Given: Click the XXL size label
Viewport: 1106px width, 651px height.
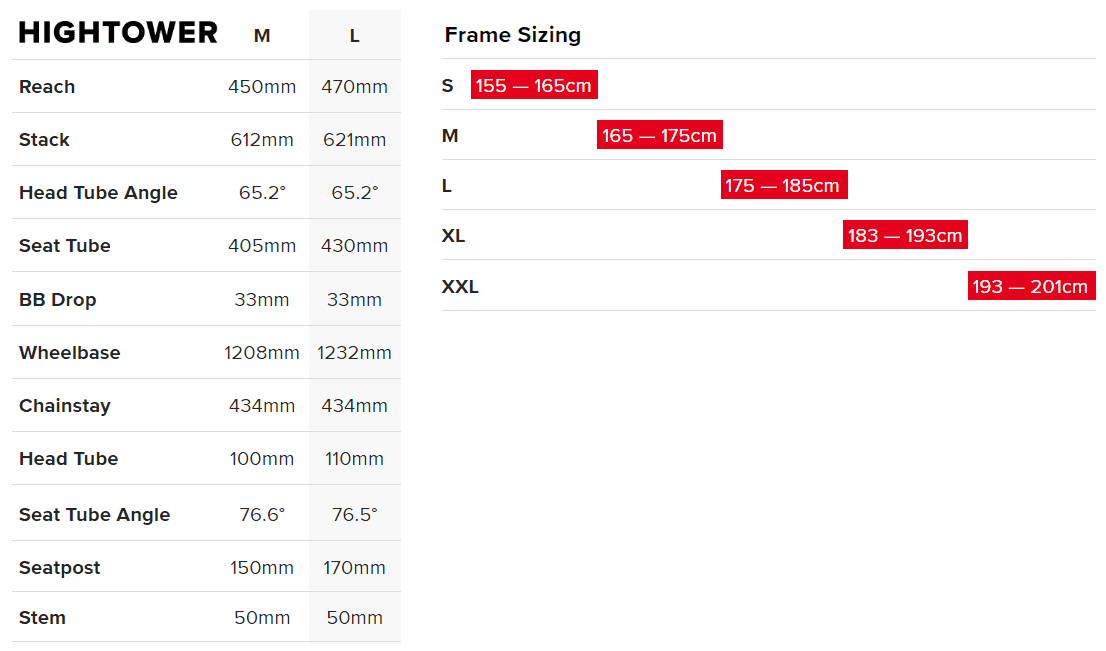Looking at the screenshot, I should click(460, 287).
